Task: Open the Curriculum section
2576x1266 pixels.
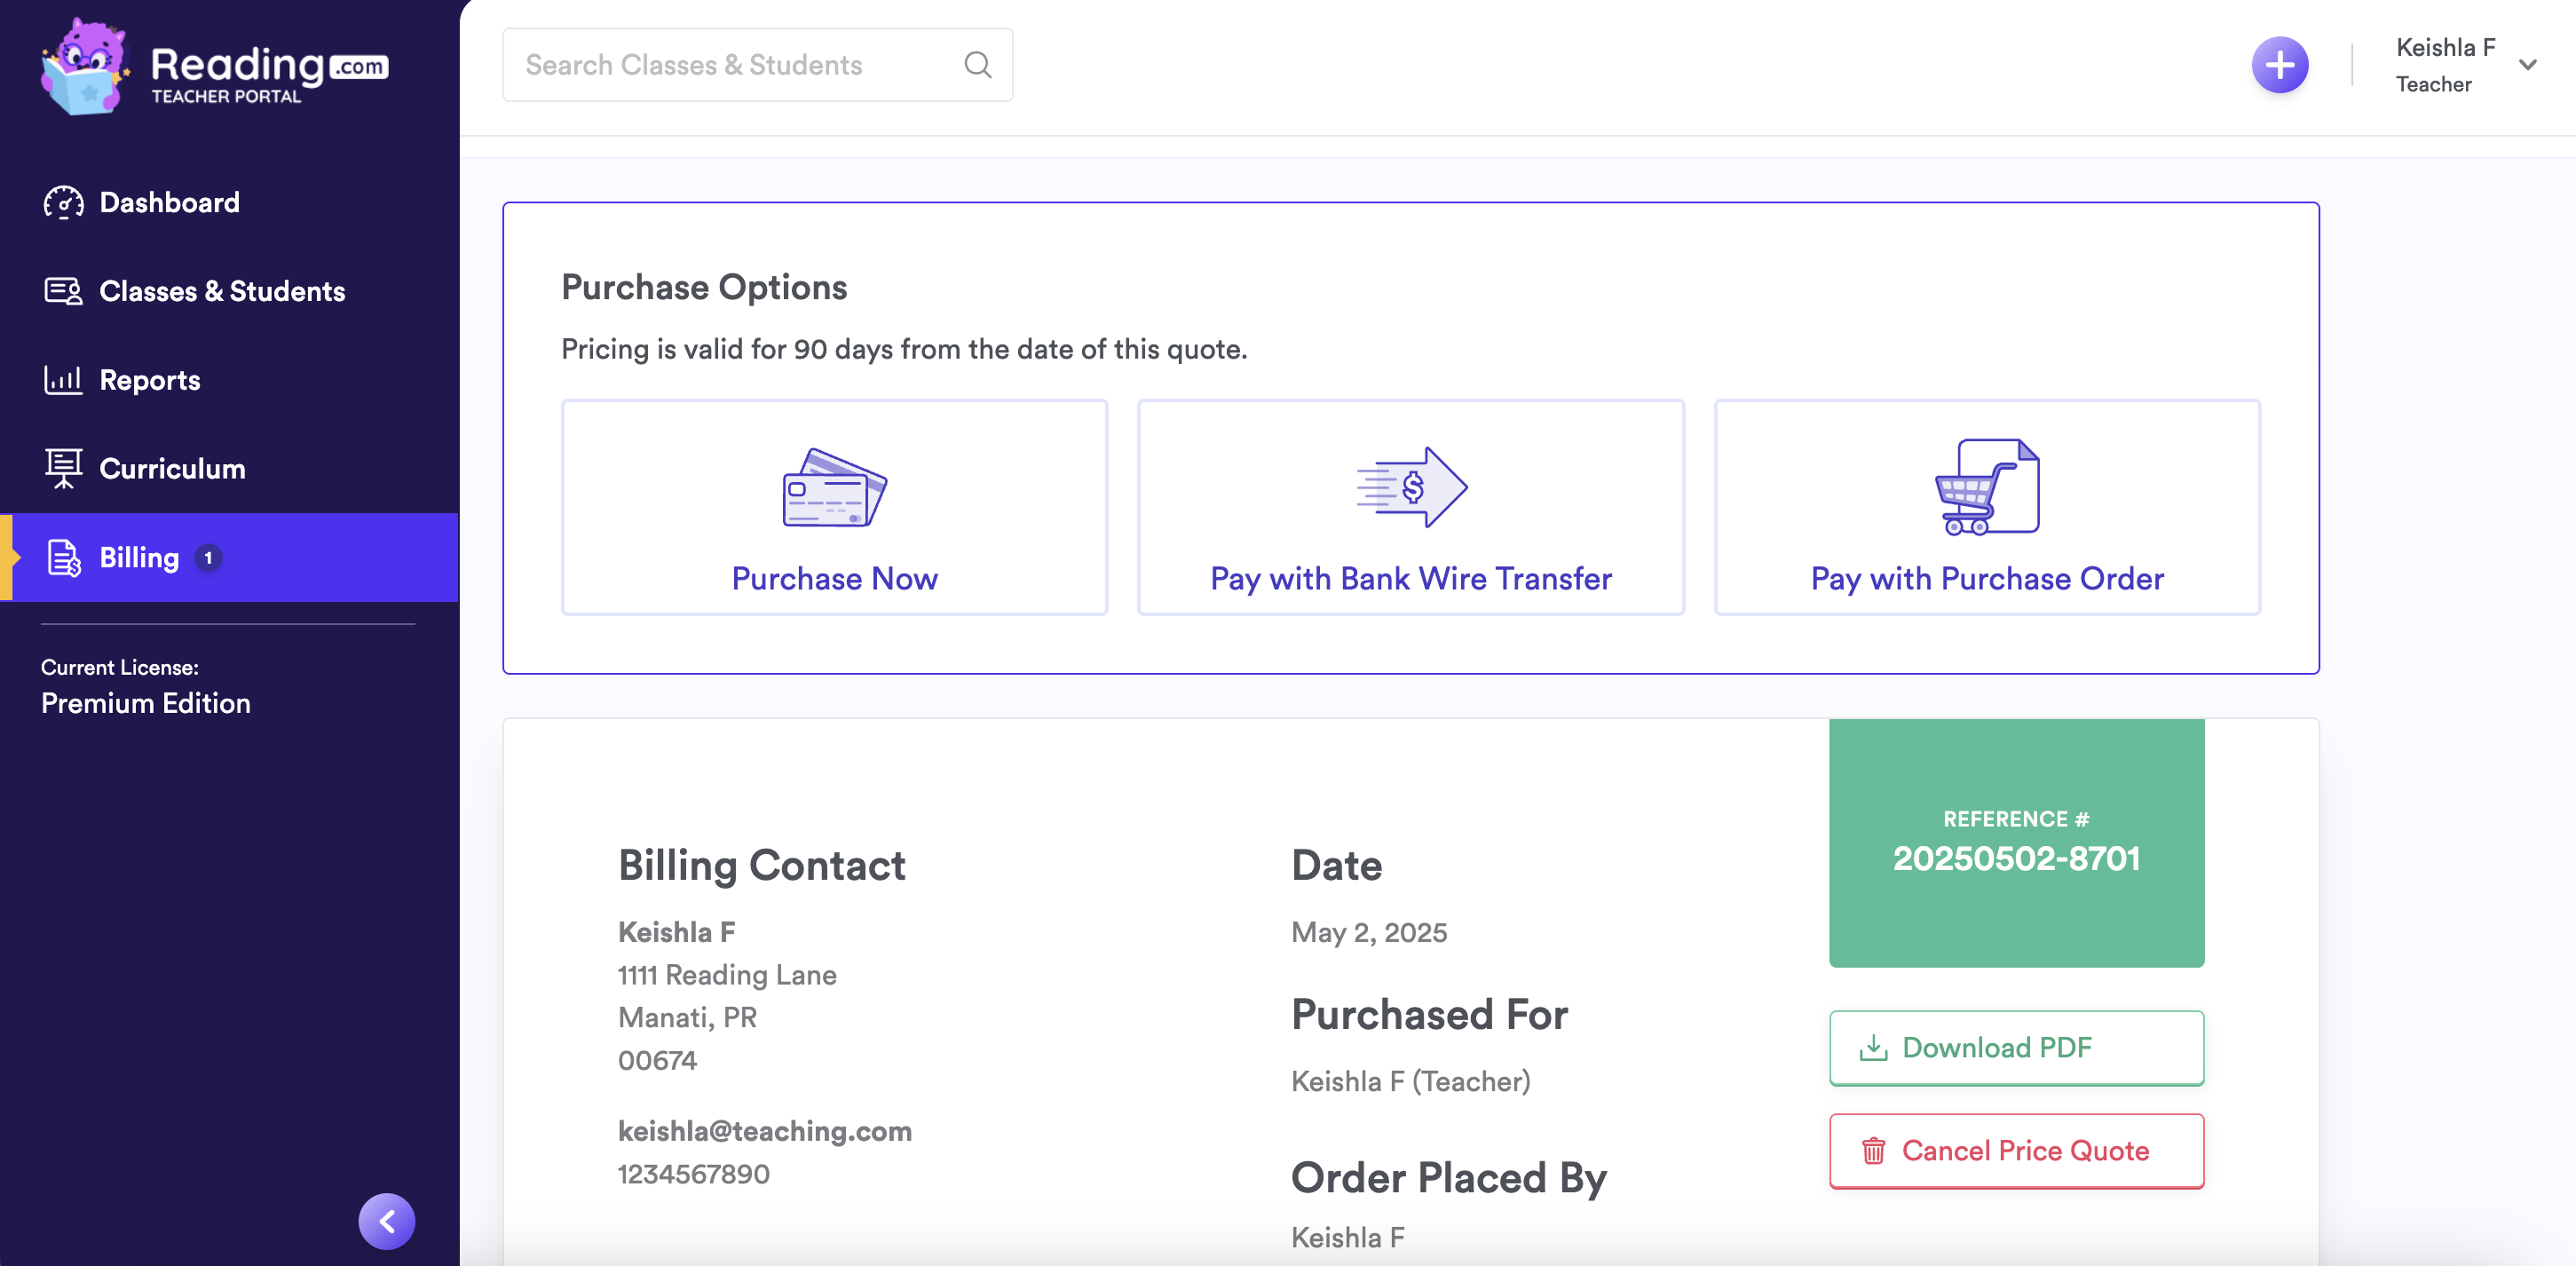Action: click(x=172, y=468)
